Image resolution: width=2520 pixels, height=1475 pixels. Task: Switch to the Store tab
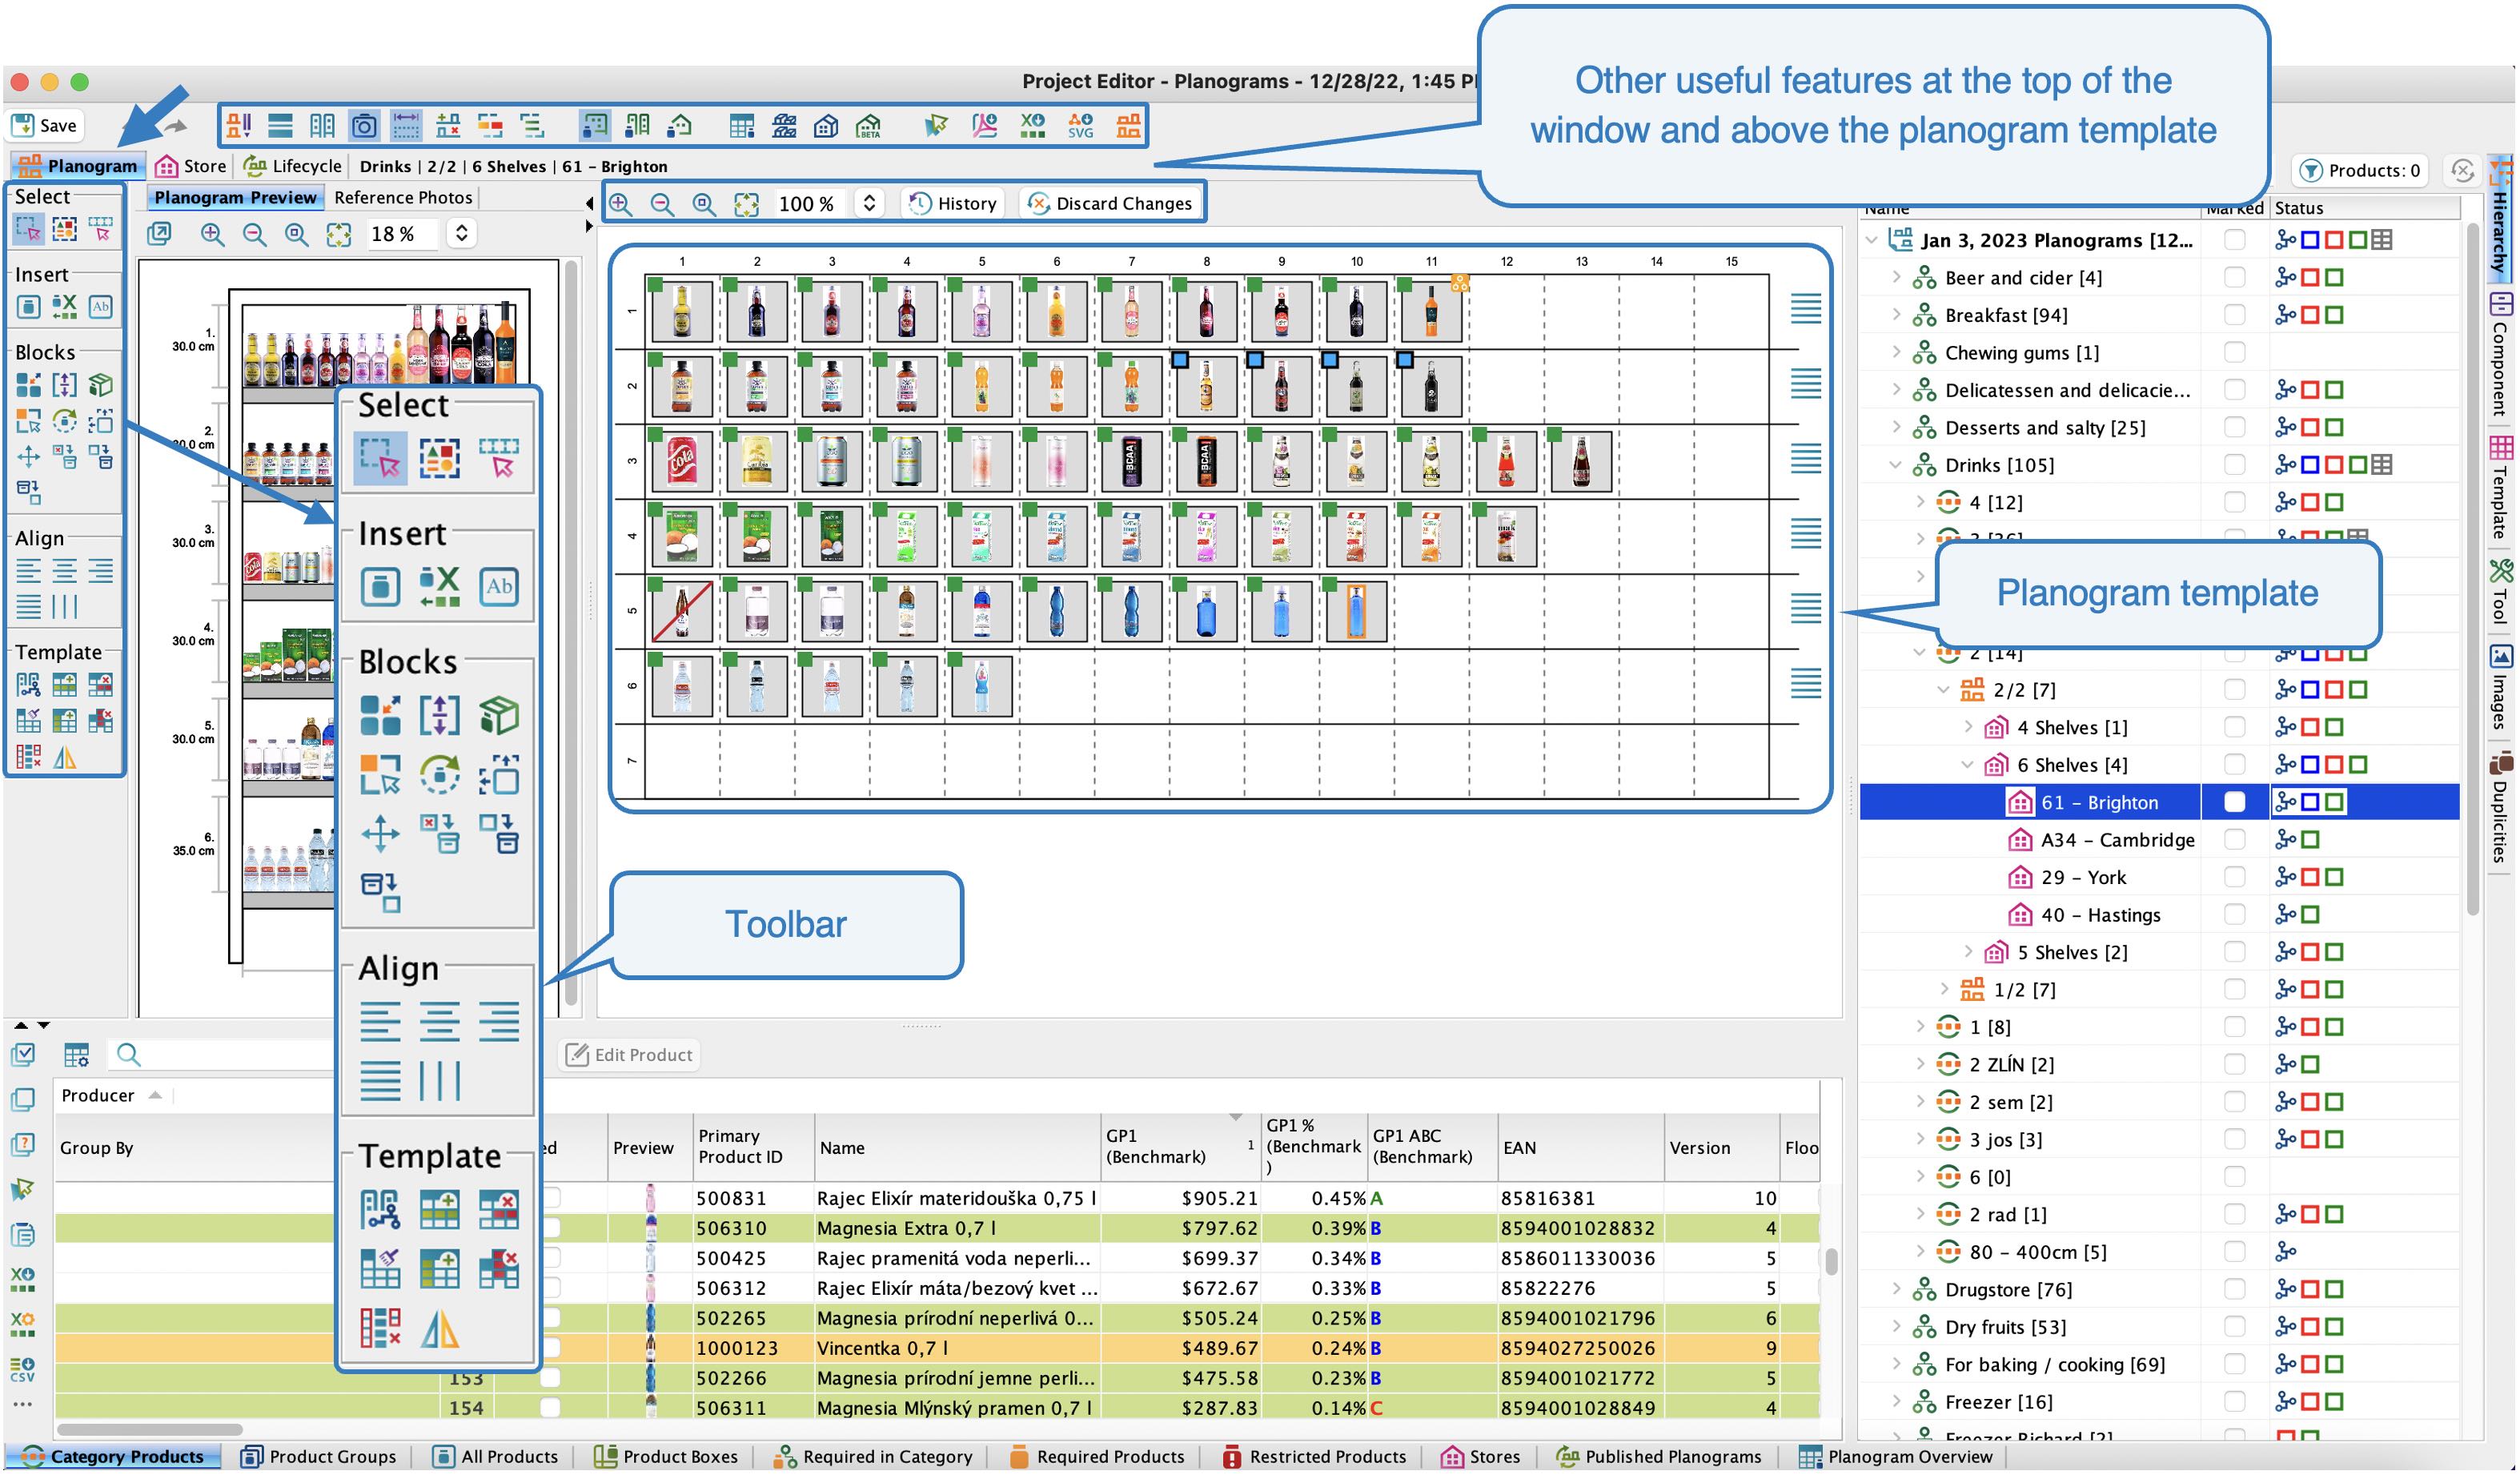point(191,166)
